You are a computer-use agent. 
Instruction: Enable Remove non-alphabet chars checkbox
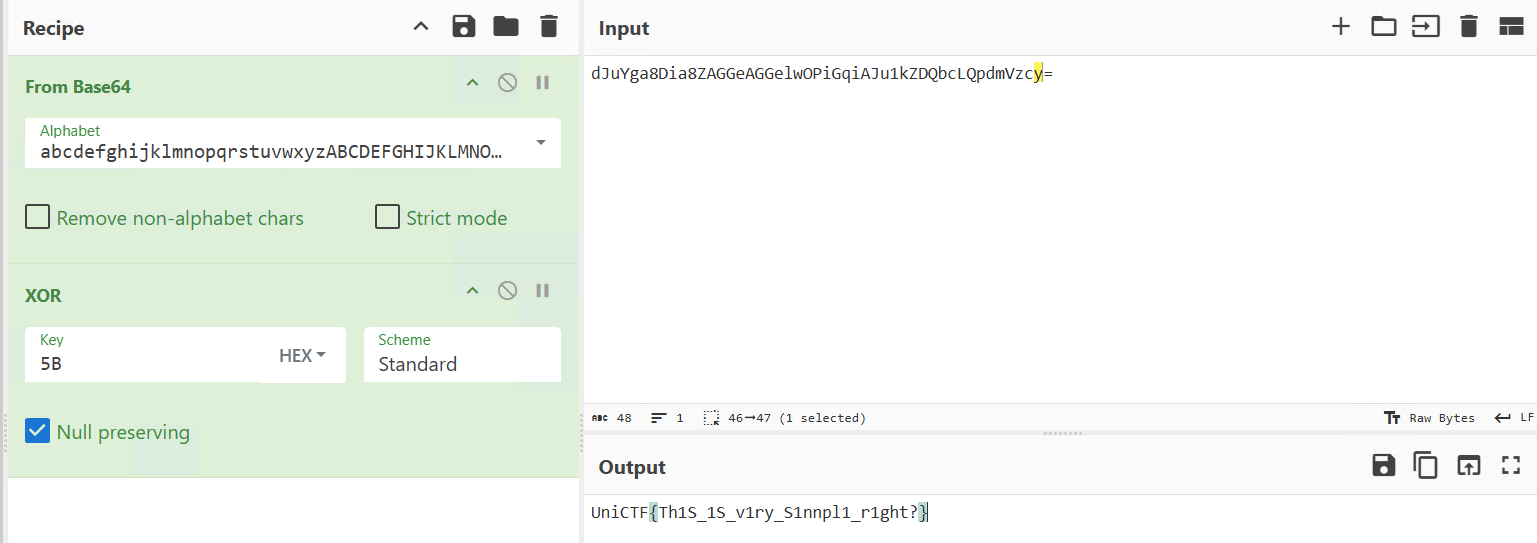38,217
